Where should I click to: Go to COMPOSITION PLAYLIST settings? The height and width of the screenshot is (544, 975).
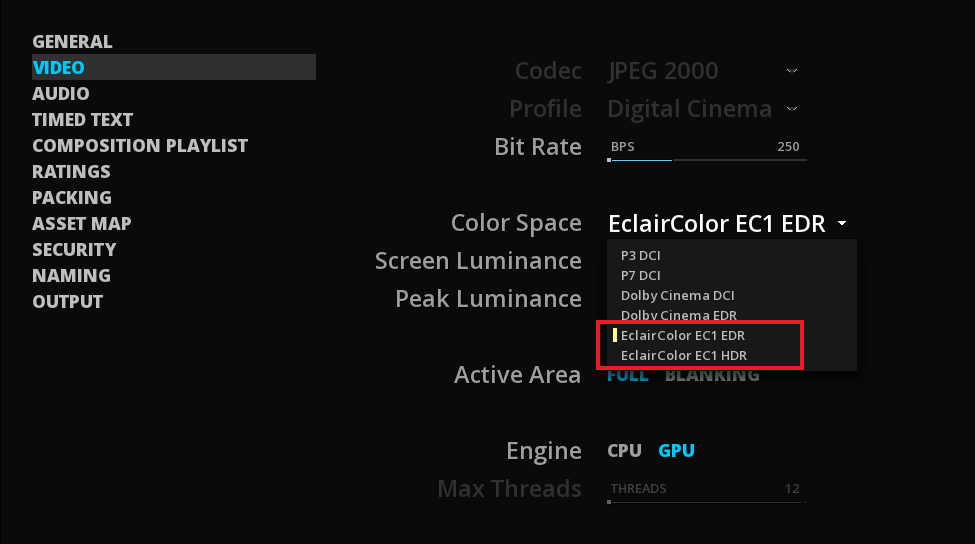(140, 145)
